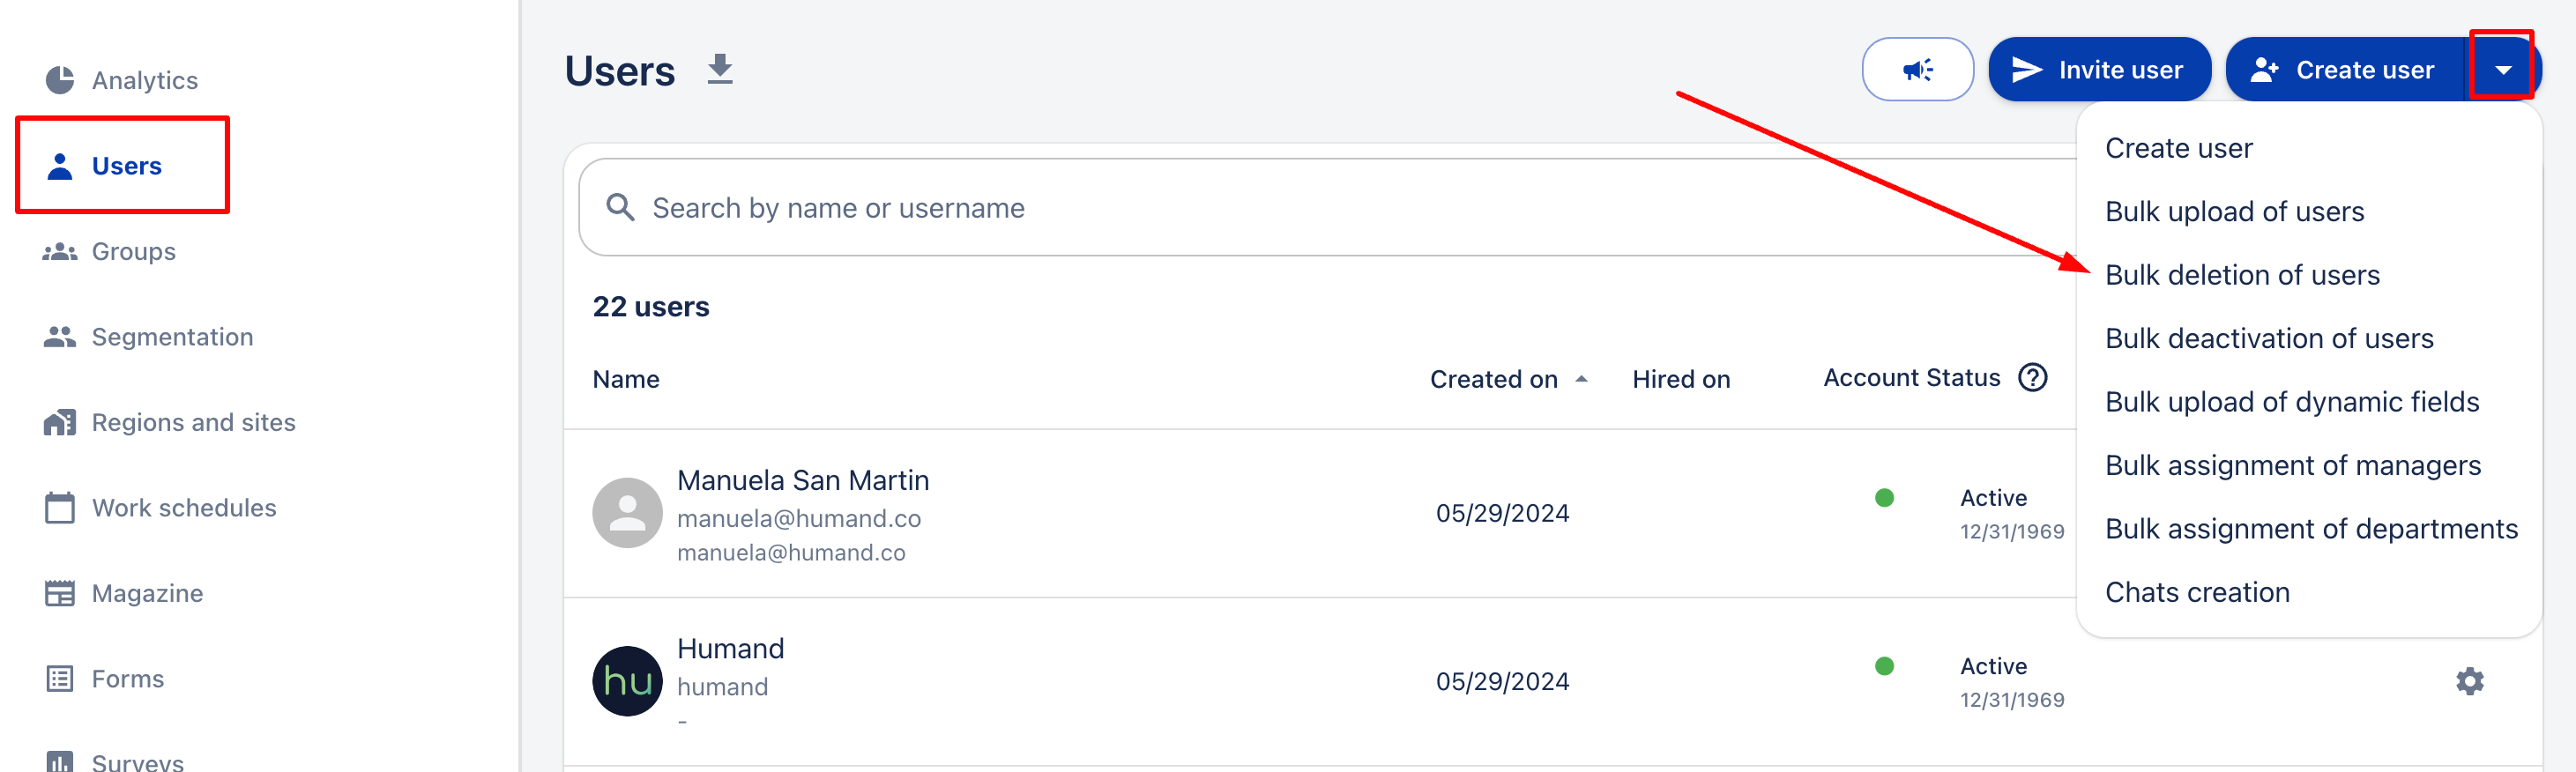Viewport: 2576px width, 772px height.
Task: Download users list via export icon
Action: point(719,70)
